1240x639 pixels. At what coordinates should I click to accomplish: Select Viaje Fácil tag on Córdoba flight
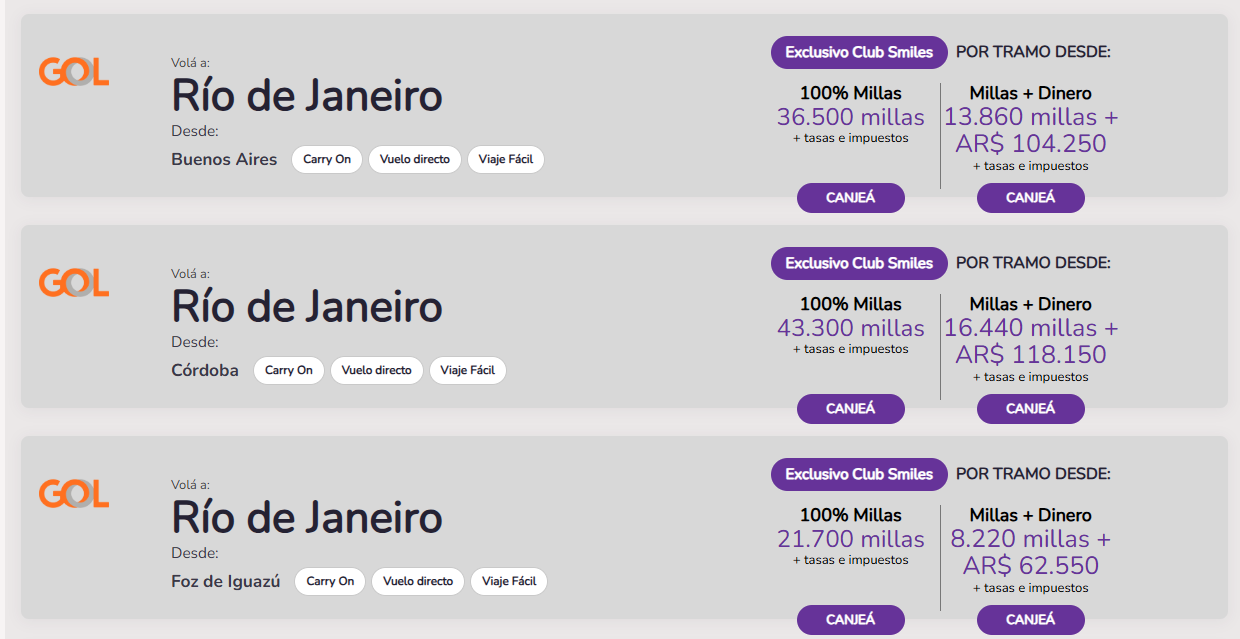pos(468,370)
